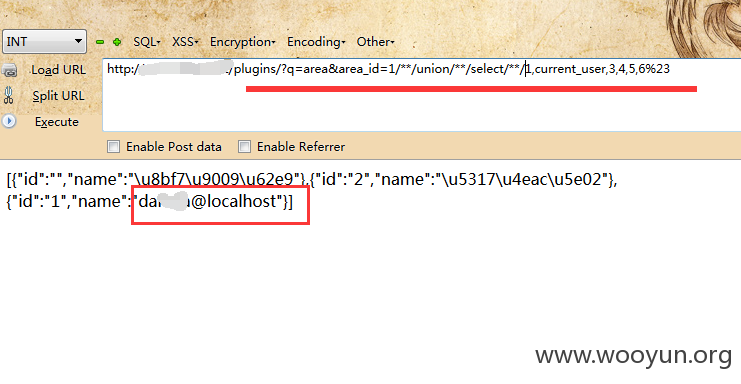The image size is (741, 384).
Task: Click the Load URL button
Action: coord(59,70)
